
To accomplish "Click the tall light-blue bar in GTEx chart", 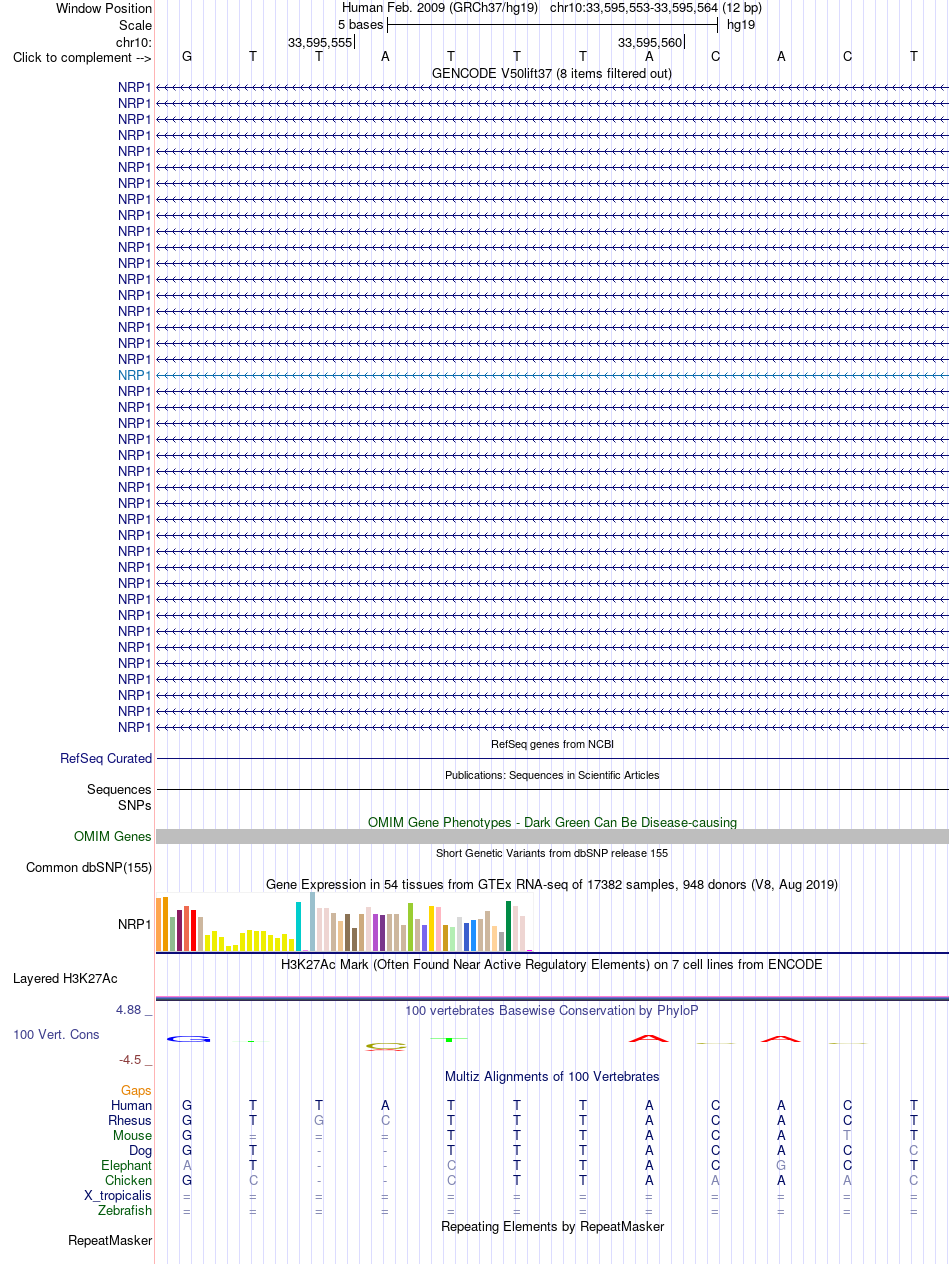I will [312, 922].
